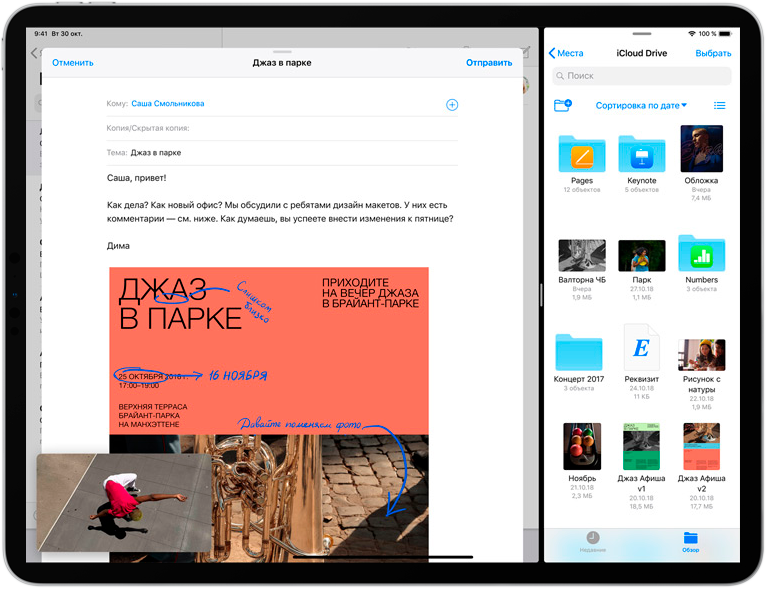The width and height of the screenshot is (767, 590).
Task: Switch to list view icon
Action: point(719,105)
